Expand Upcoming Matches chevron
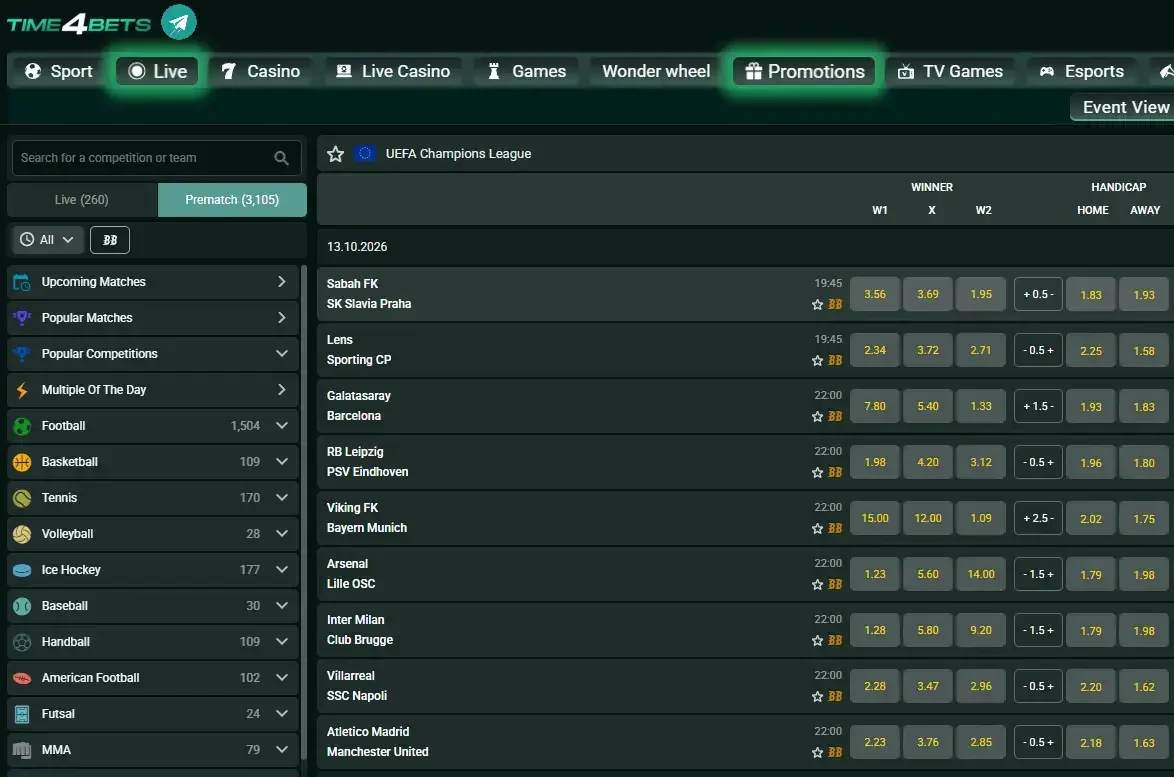Viewport: 1174px width, 777px height. pyautogui.click(x=282, y=281)
